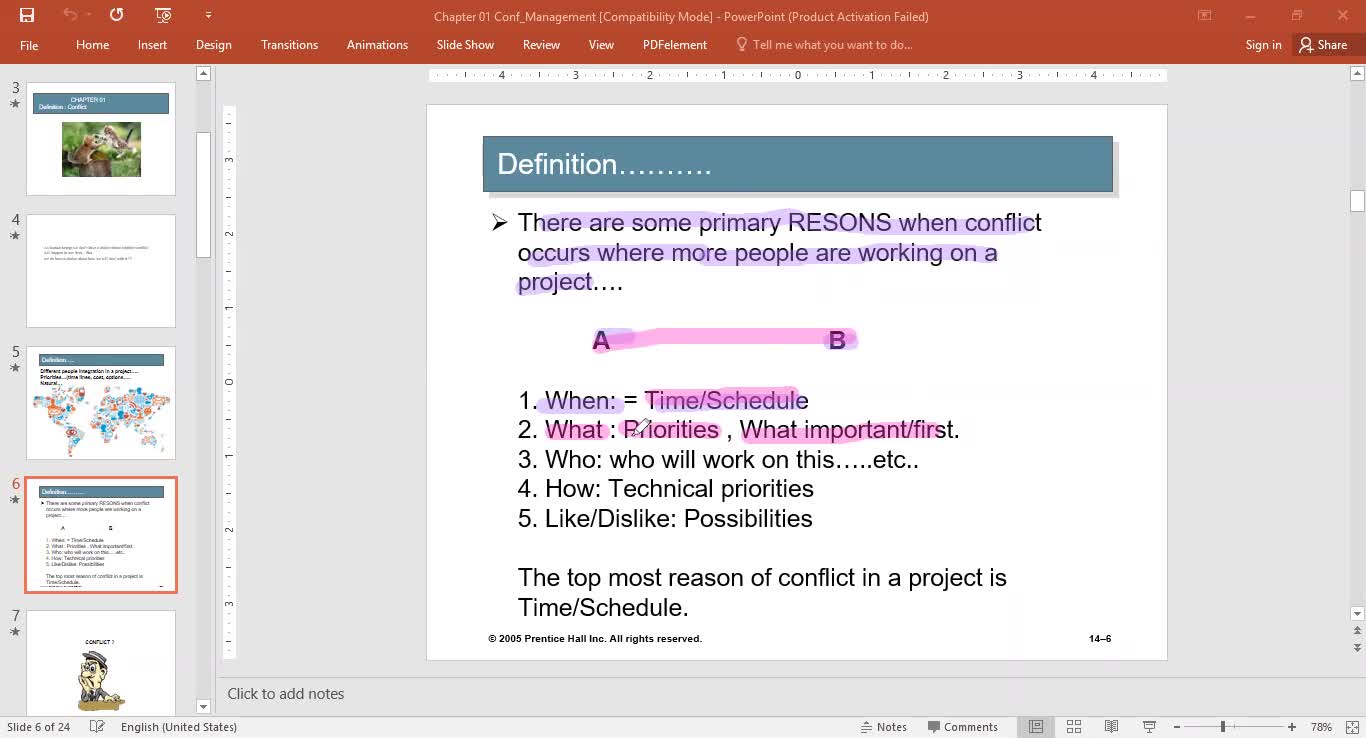Click the Sign in link

pyautogui.click(x=1263, y=45)
